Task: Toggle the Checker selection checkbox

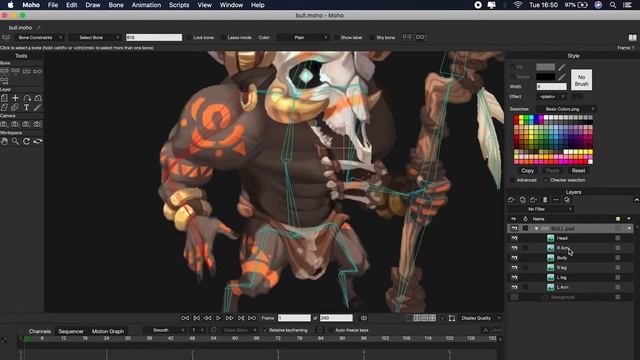Action: coord(546,180)
